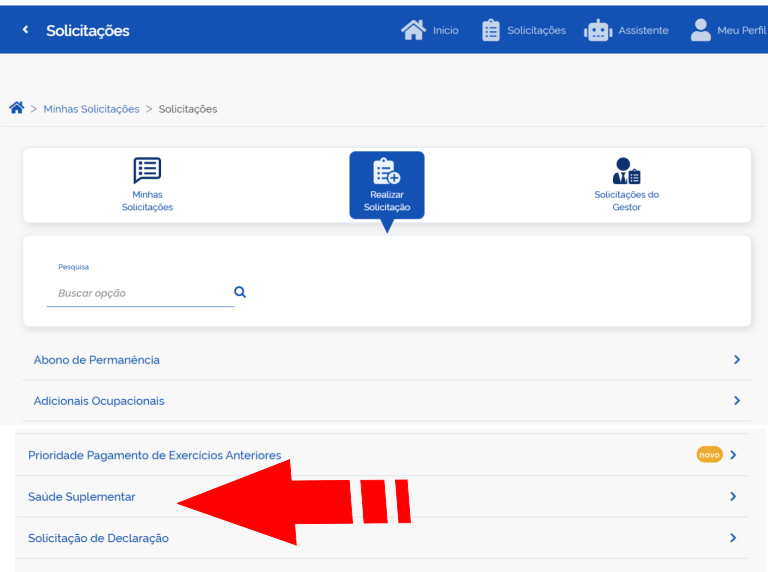Expand Saúde Suplementar chevron
The image size is (768, 572).
[733, 497]
